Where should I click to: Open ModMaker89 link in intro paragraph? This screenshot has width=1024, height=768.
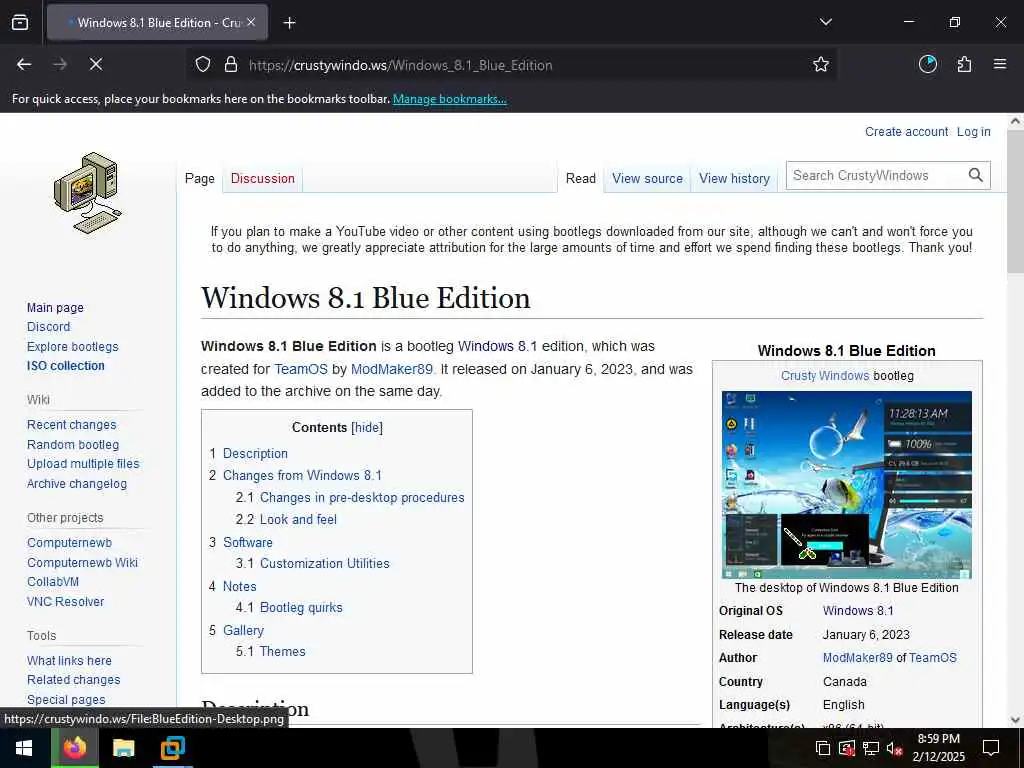coord(392,369)
